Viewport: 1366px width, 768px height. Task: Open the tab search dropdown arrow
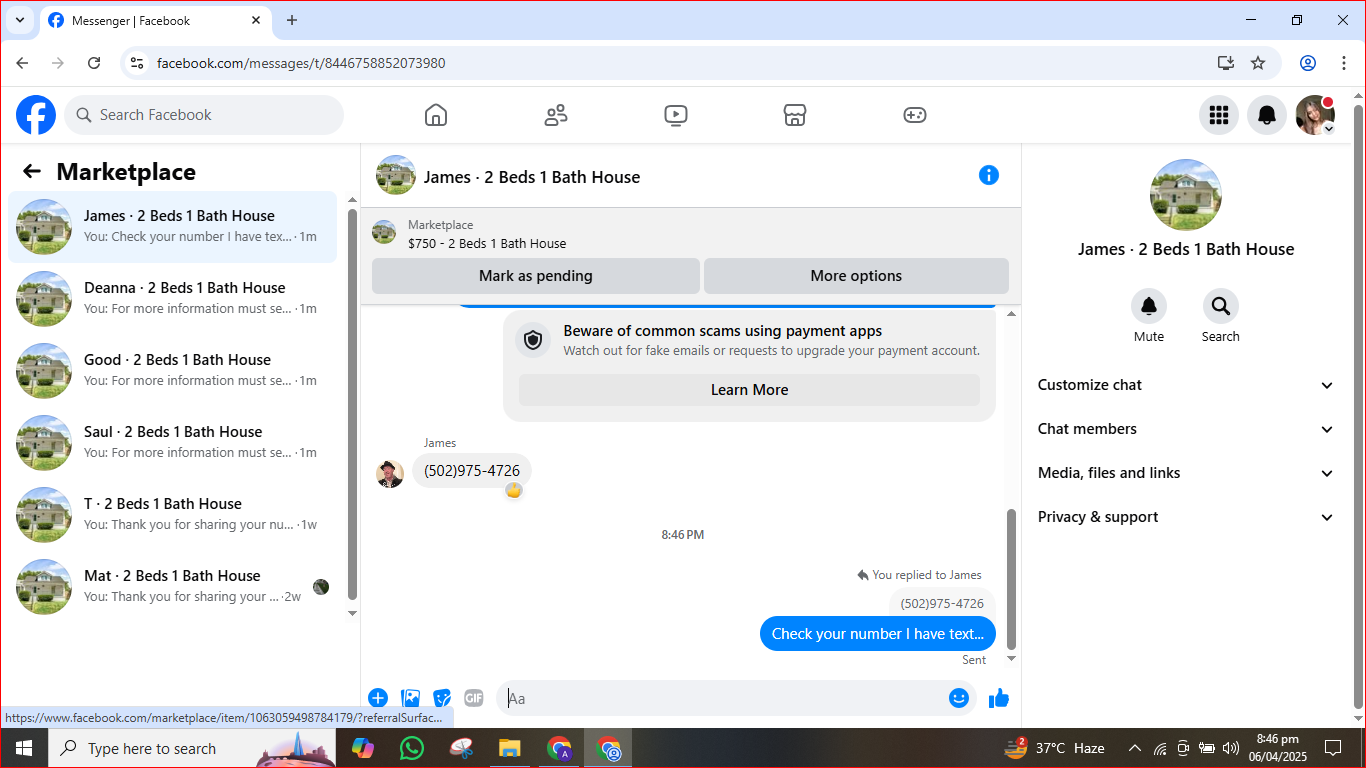pos(19,20)
